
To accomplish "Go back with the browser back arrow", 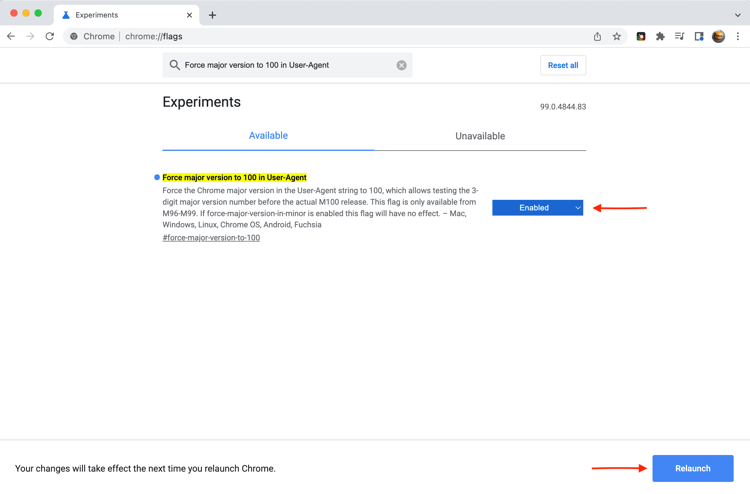I will point(11,36).
